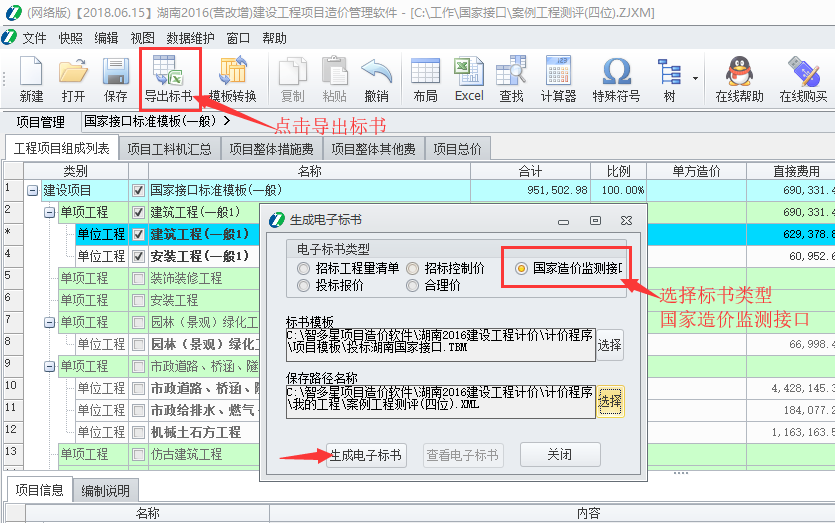Open the 树 tree toolbar dropdown arrow

pos(694,77)
